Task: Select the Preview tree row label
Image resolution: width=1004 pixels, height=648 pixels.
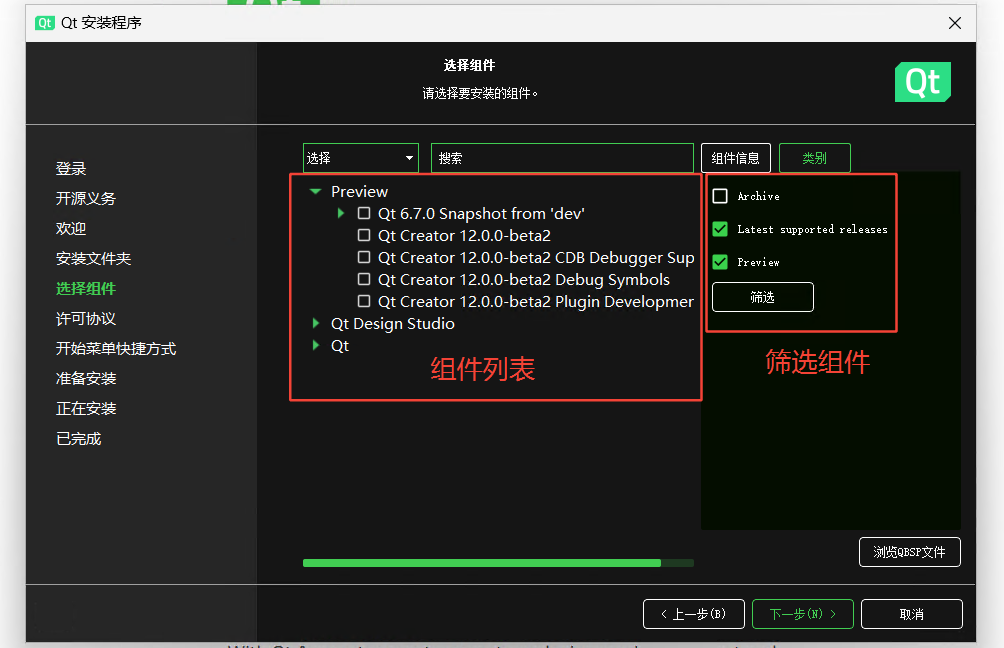Action: [x=359, y=191]
